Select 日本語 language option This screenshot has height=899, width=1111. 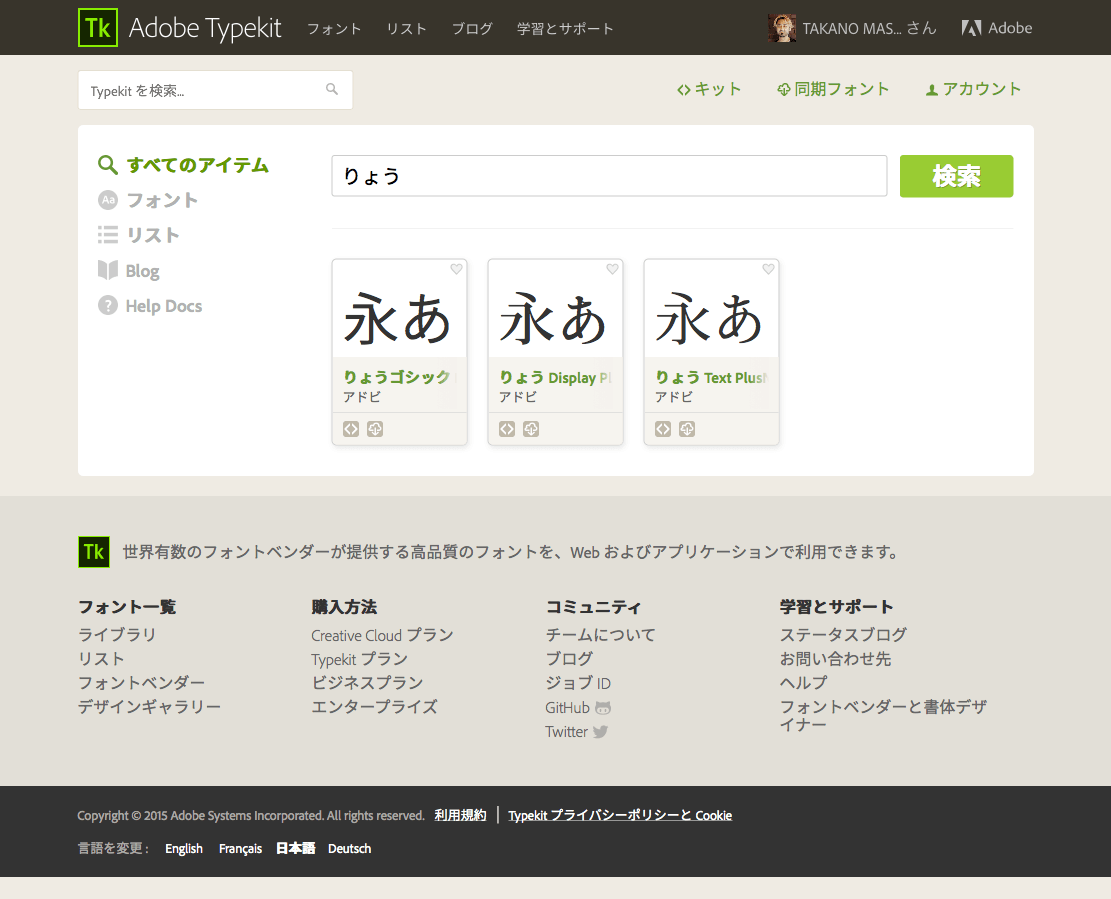coord(295,849)
